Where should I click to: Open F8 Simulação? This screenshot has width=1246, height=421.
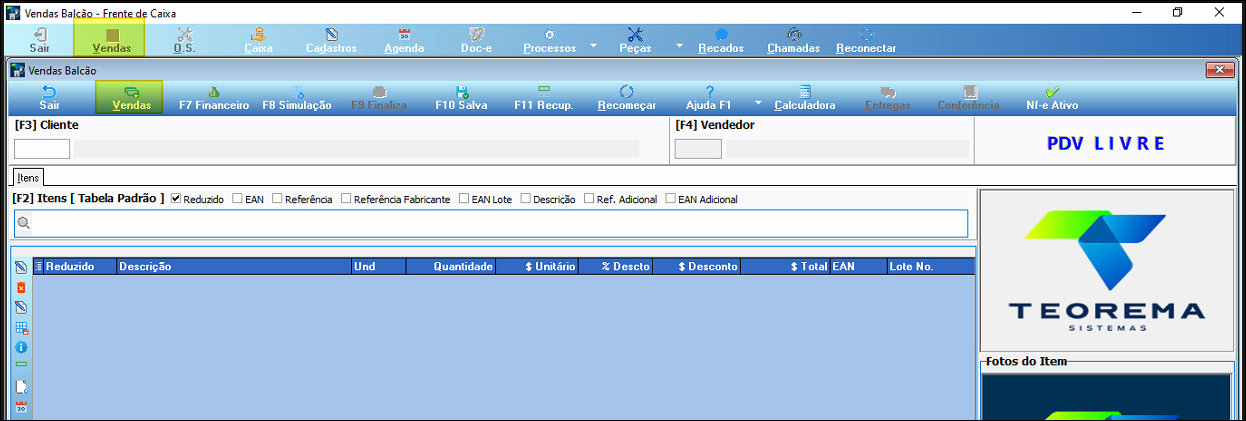click(297, 98)
